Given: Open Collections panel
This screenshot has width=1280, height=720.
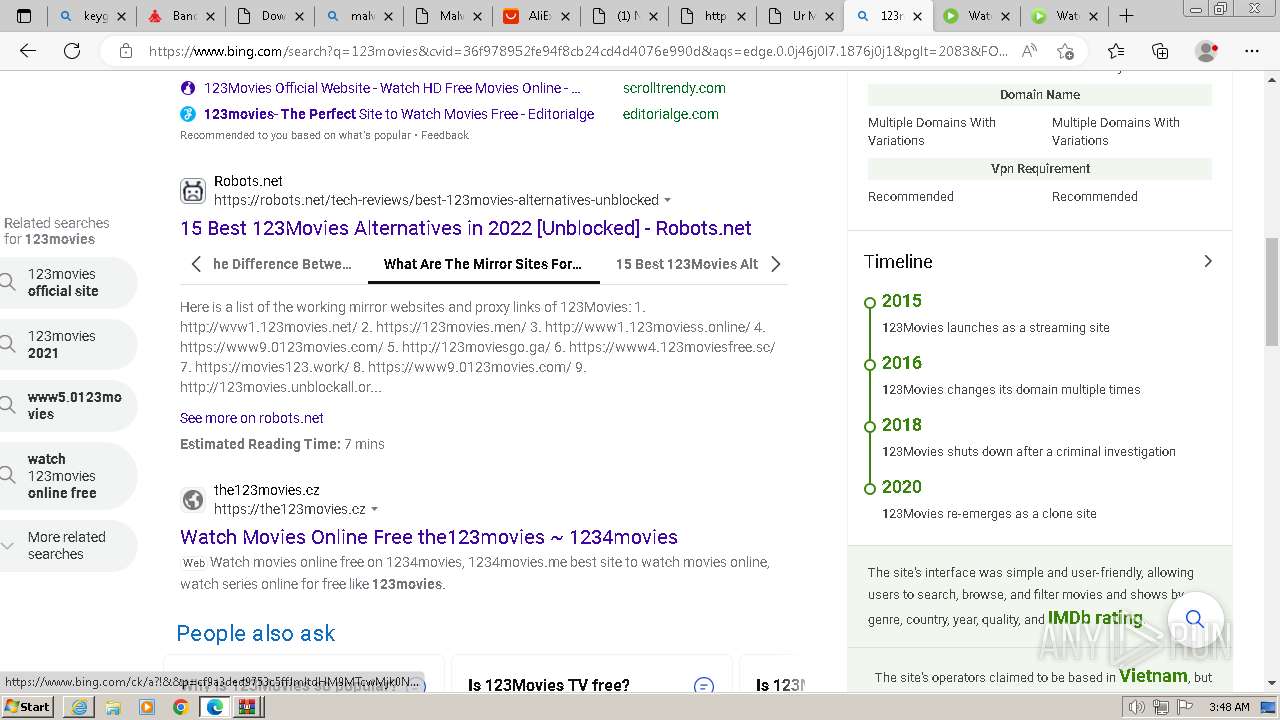Looking at the screenshot, I should 1160,51.
